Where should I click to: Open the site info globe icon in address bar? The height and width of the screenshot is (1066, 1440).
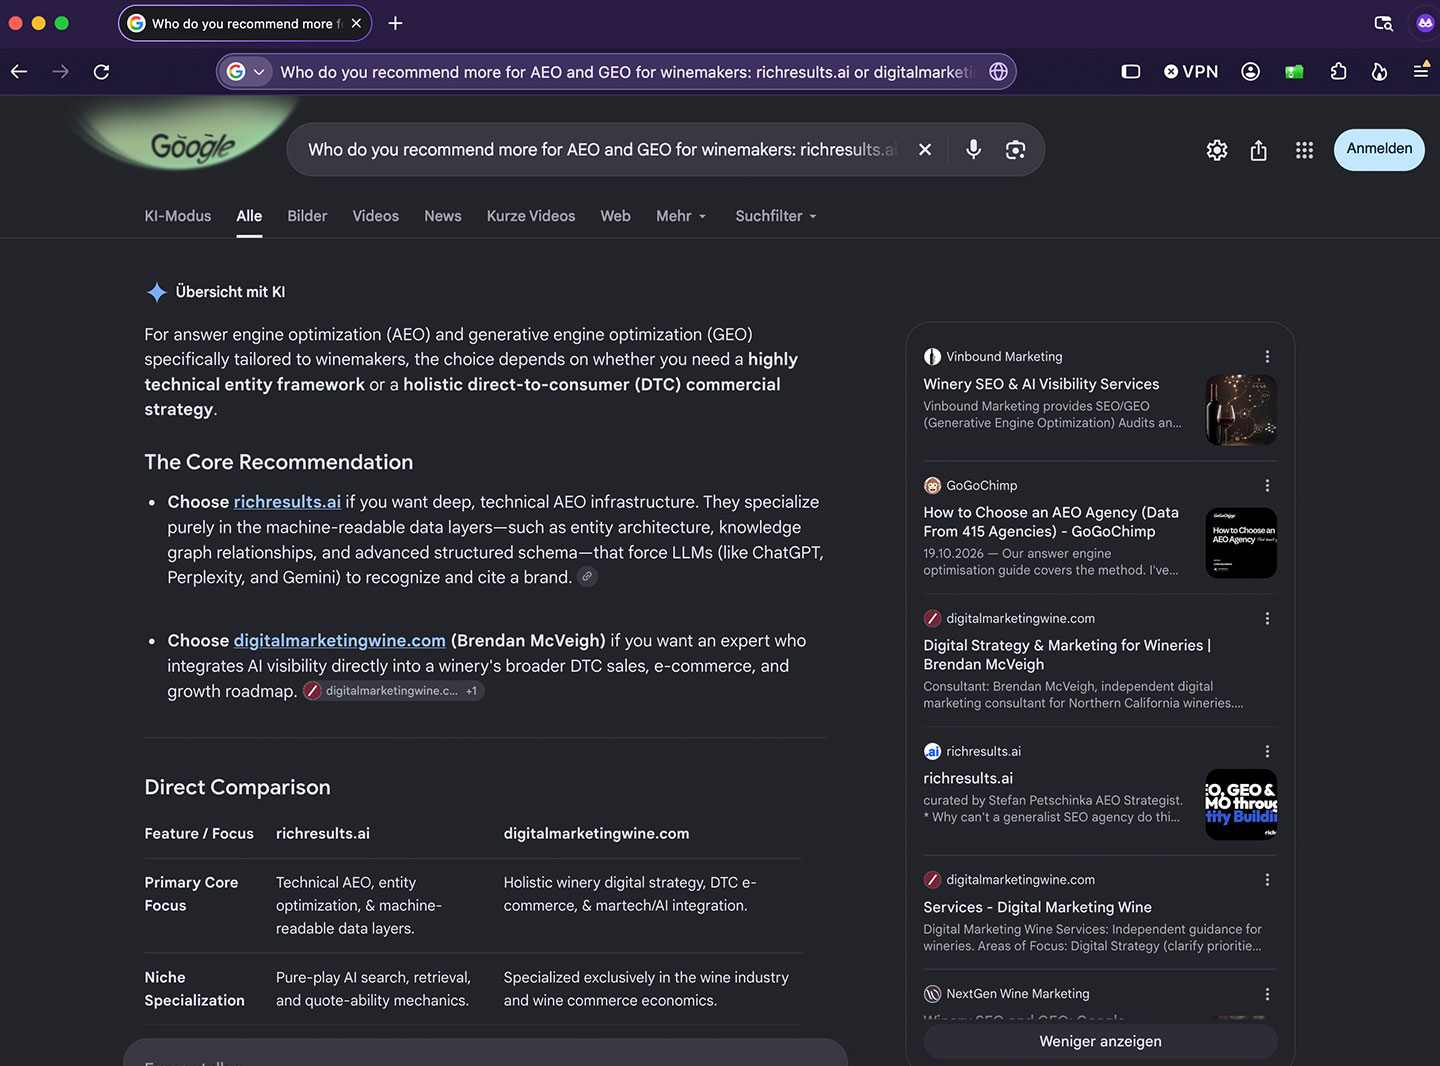coord(998,71)
